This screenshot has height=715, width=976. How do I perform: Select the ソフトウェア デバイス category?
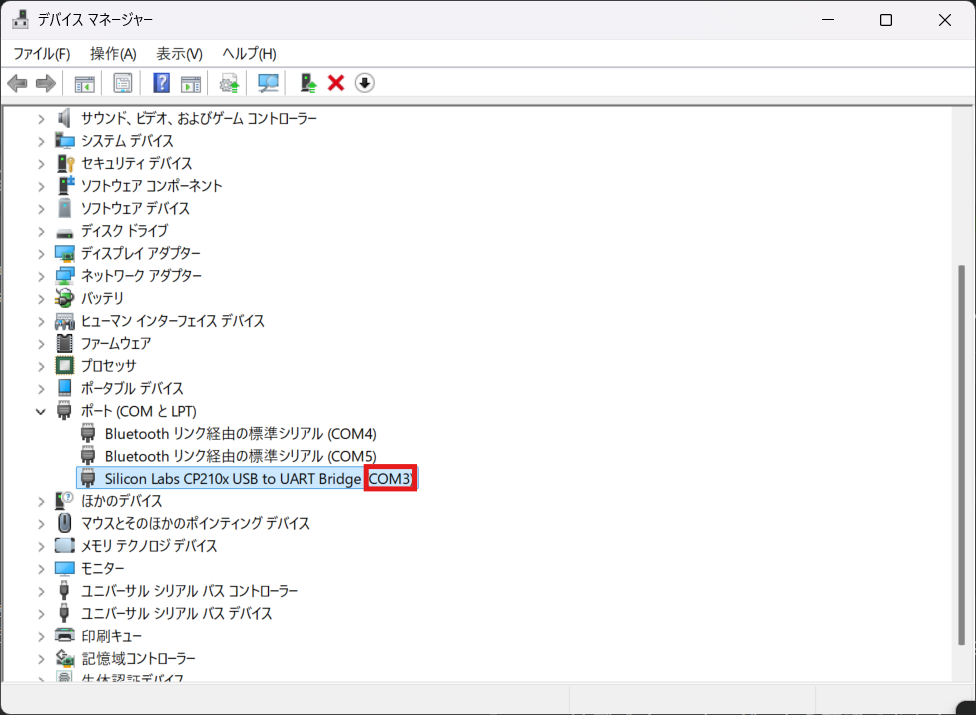coord(135,208)
